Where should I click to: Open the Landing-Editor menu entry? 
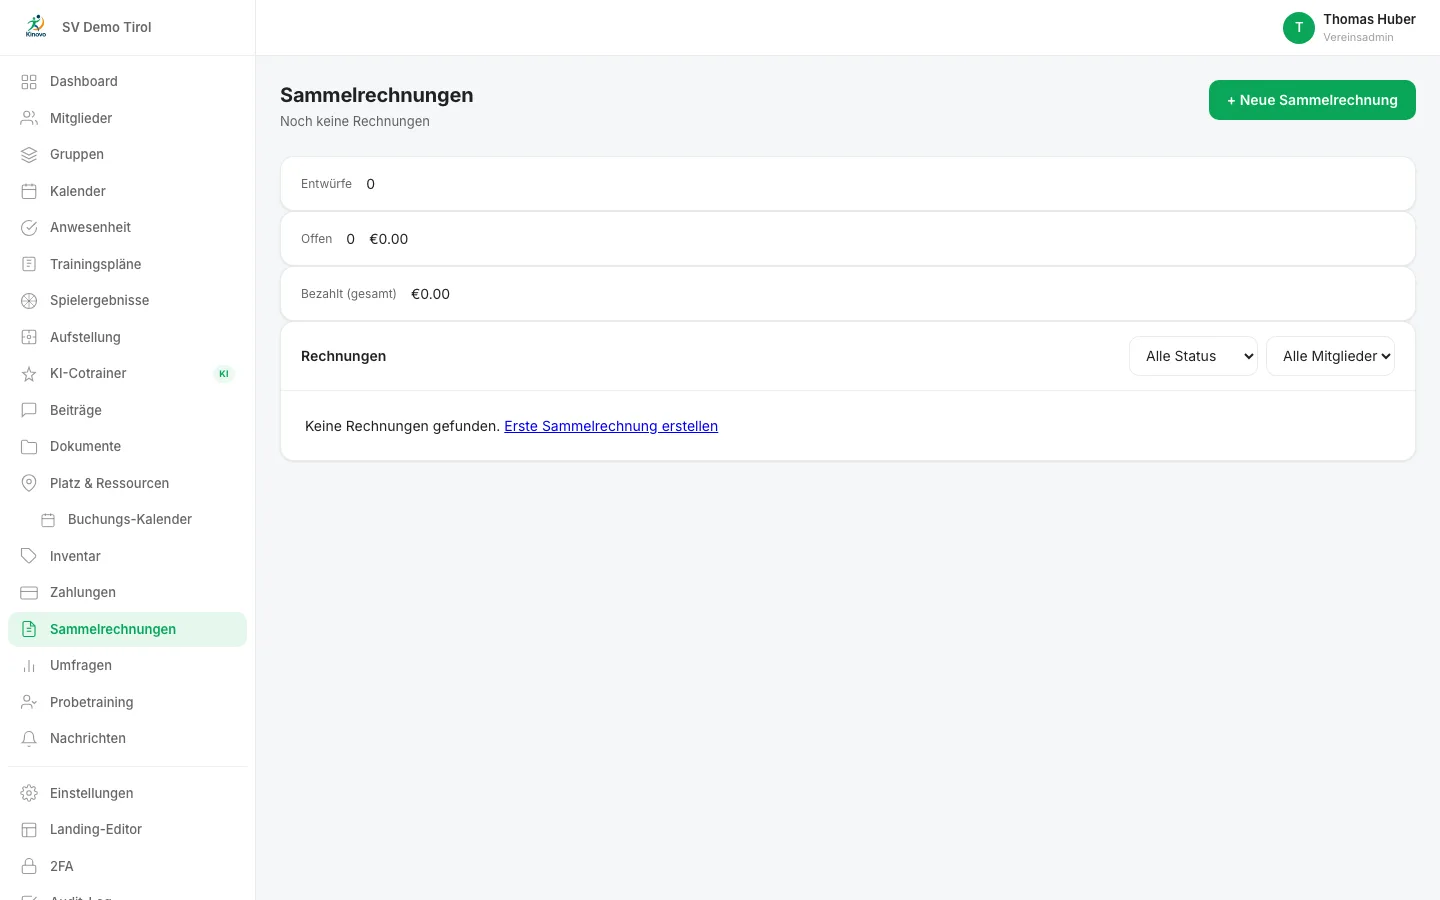[x=127, y=829]
